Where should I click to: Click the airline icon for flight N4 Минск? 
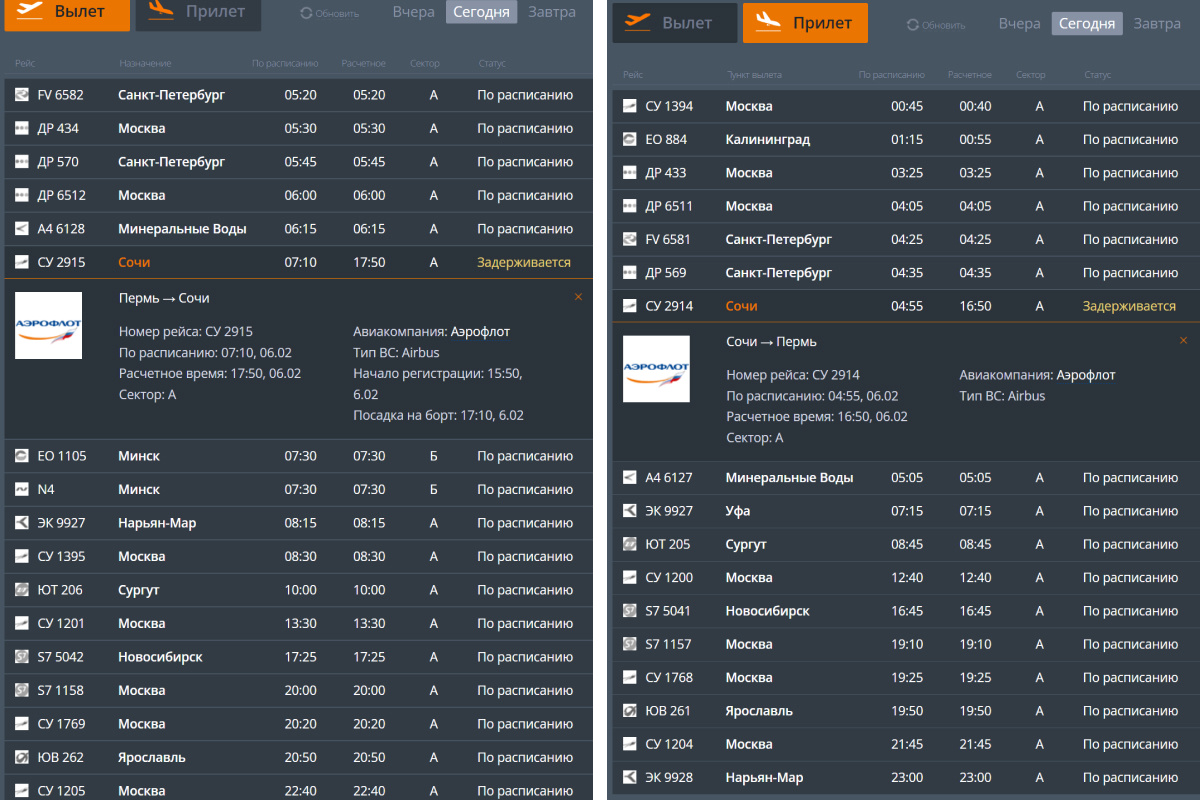[22, 489]
